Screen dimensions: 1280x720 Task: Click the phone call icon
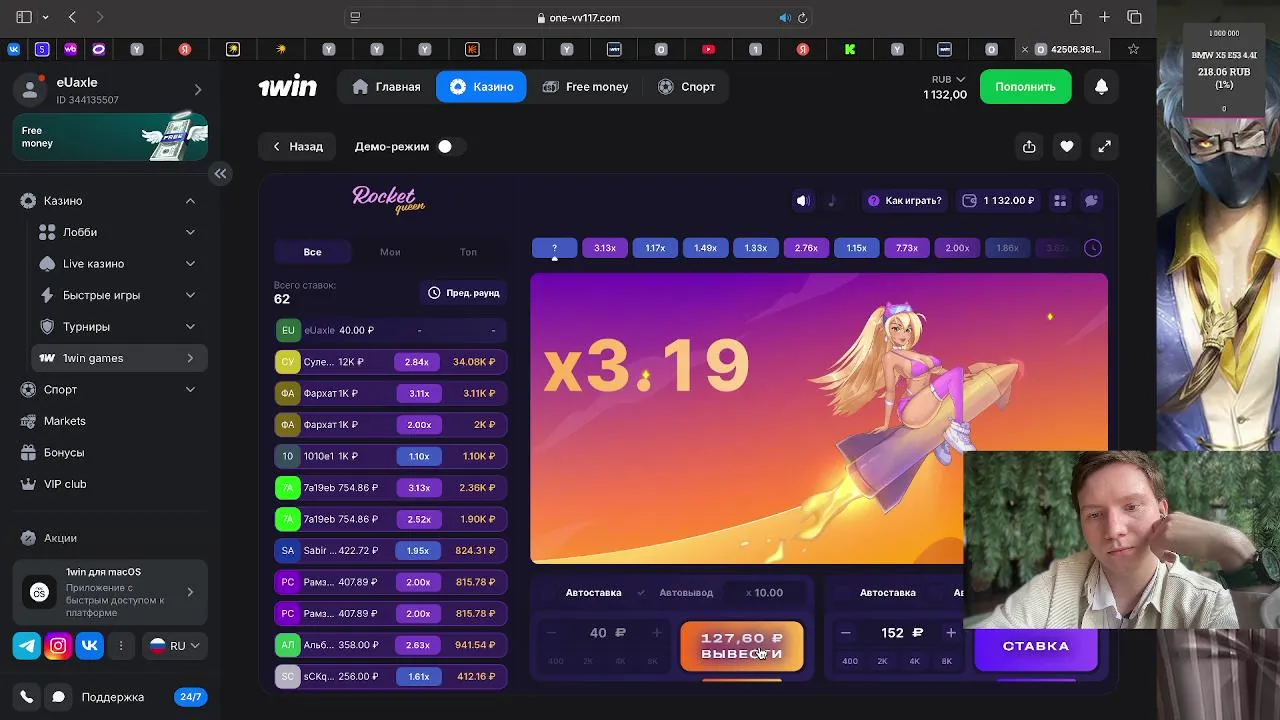pos(27,697)
